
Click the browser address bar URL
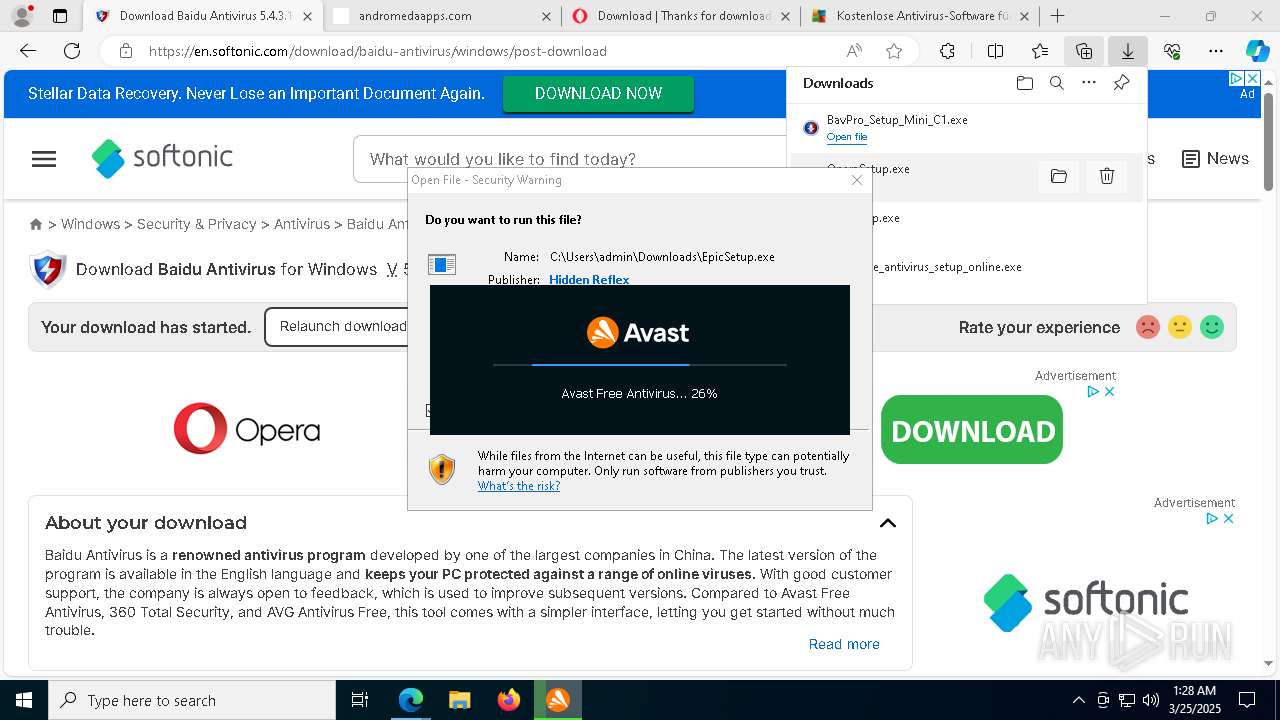coord(378,51)
